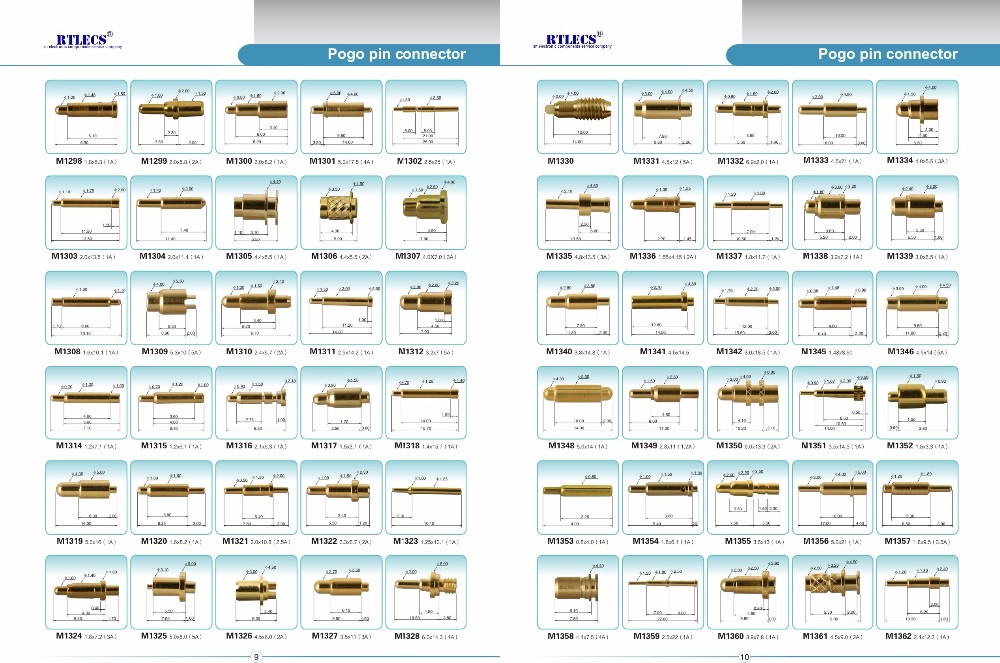Viewport: 1000px width, 663px height.
Task: Click page number 9 at bottom
Action: point(255,656)
